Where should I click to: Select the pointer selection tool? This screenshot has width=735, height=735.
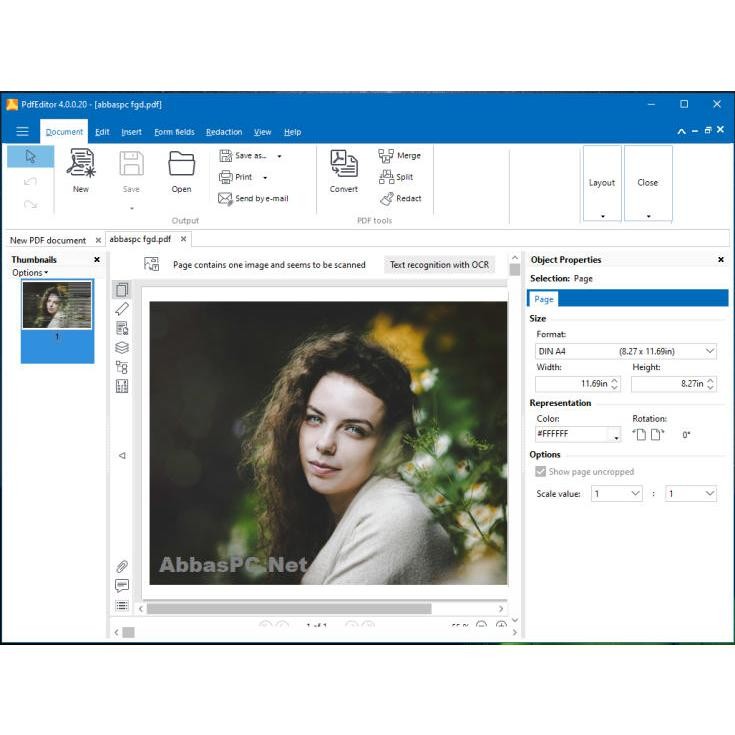click(30, 156)
